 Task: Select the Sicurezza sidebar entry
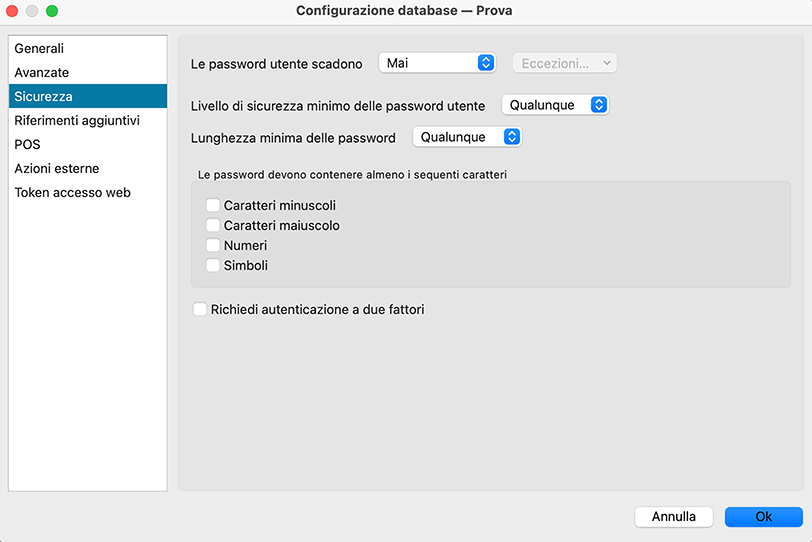[x=88, y=96]
